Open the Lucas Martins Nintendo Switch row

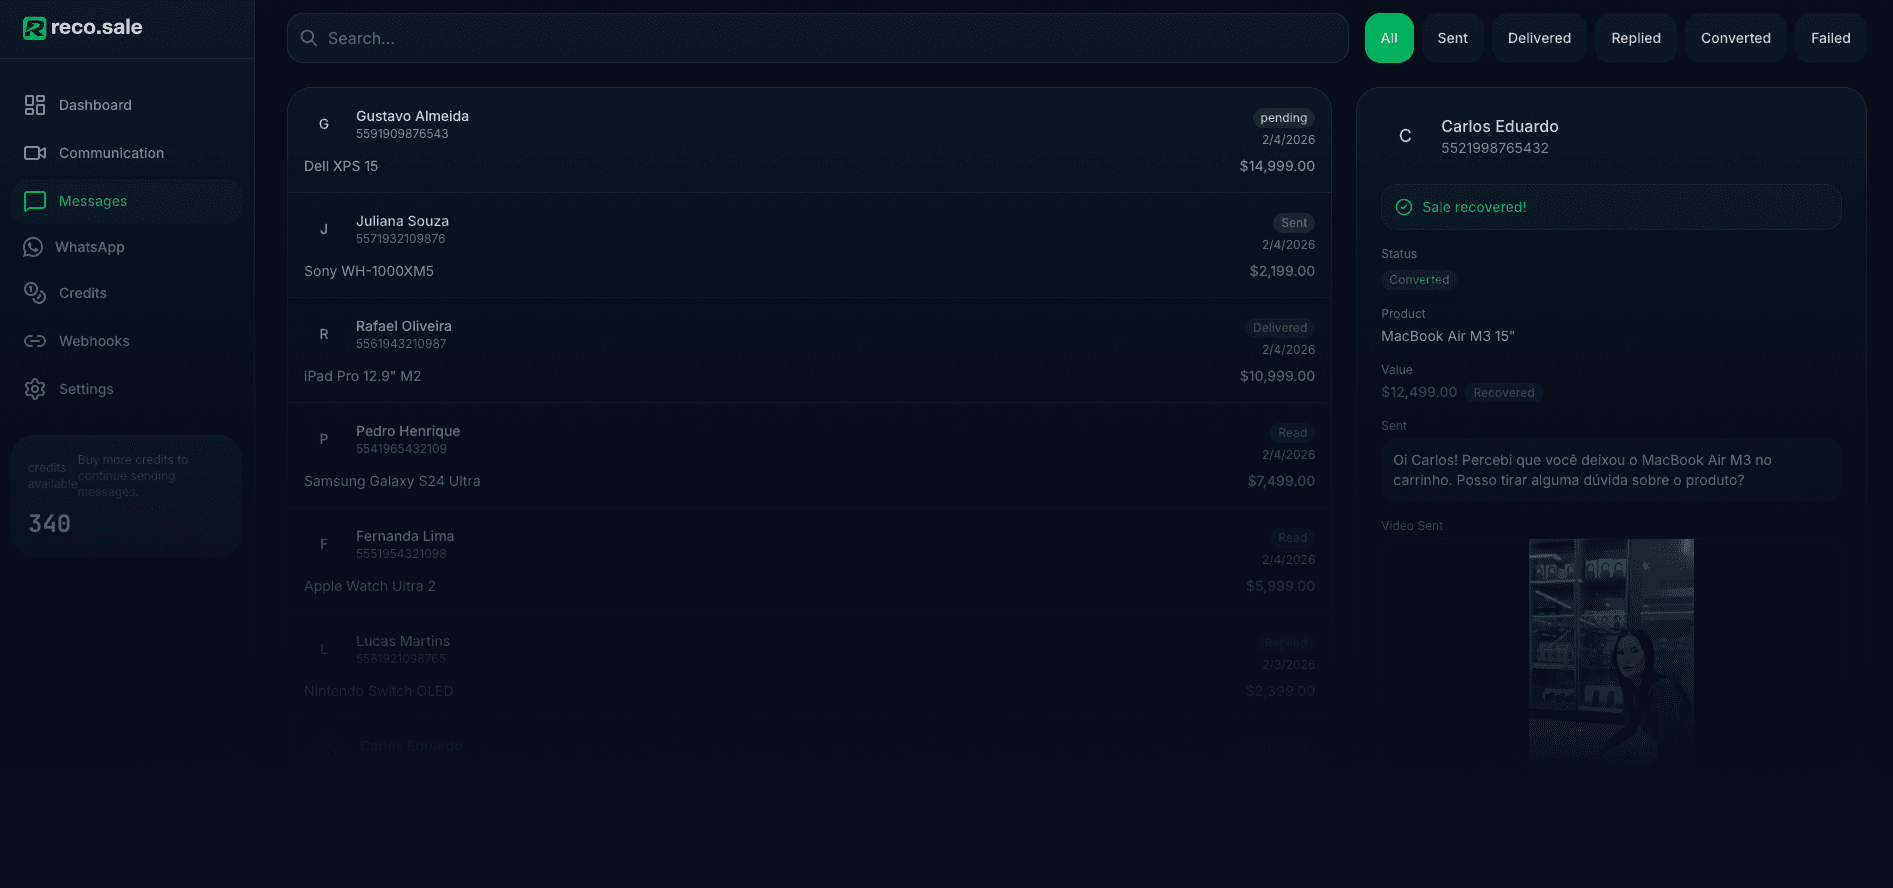pyautogui.click(x=809, y=665)
